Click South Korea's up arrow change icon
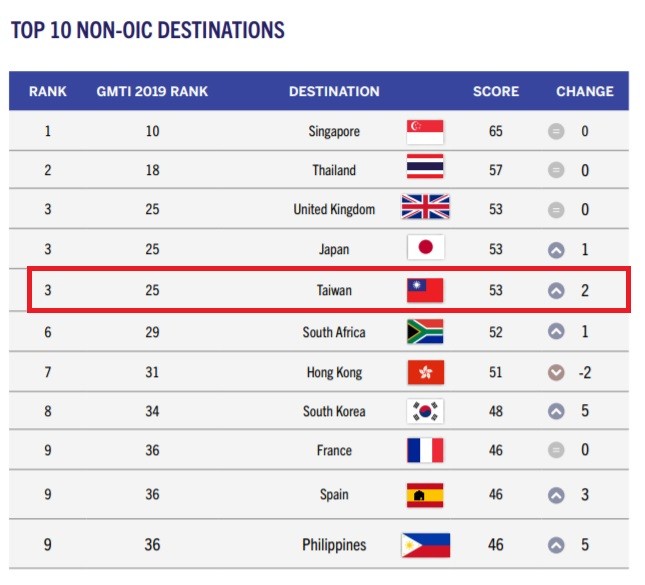Screen dimensions: 645x585 point(556,411)
